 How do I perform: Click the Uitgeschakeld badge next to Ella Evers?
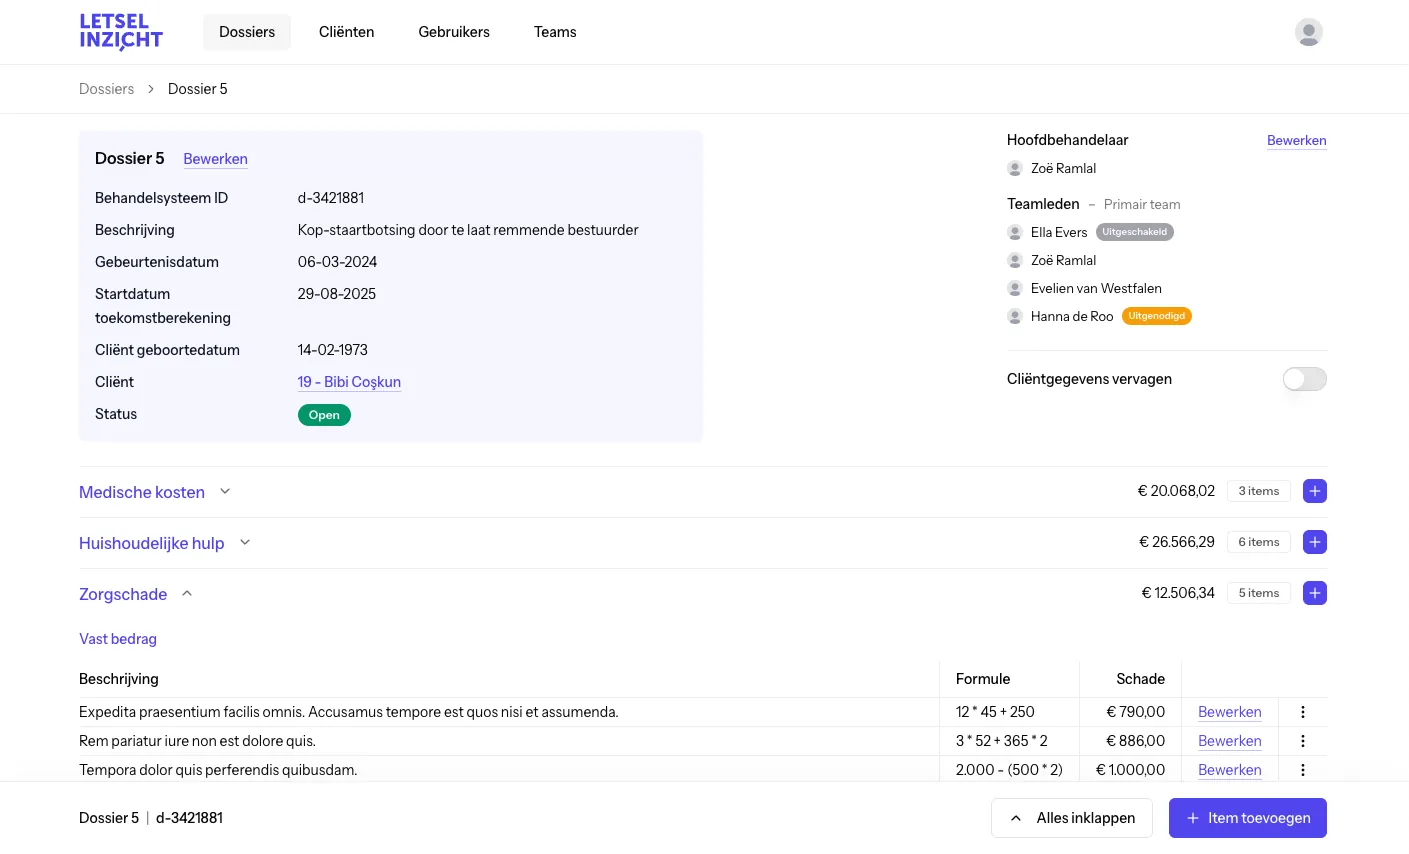click(1135, 232)
